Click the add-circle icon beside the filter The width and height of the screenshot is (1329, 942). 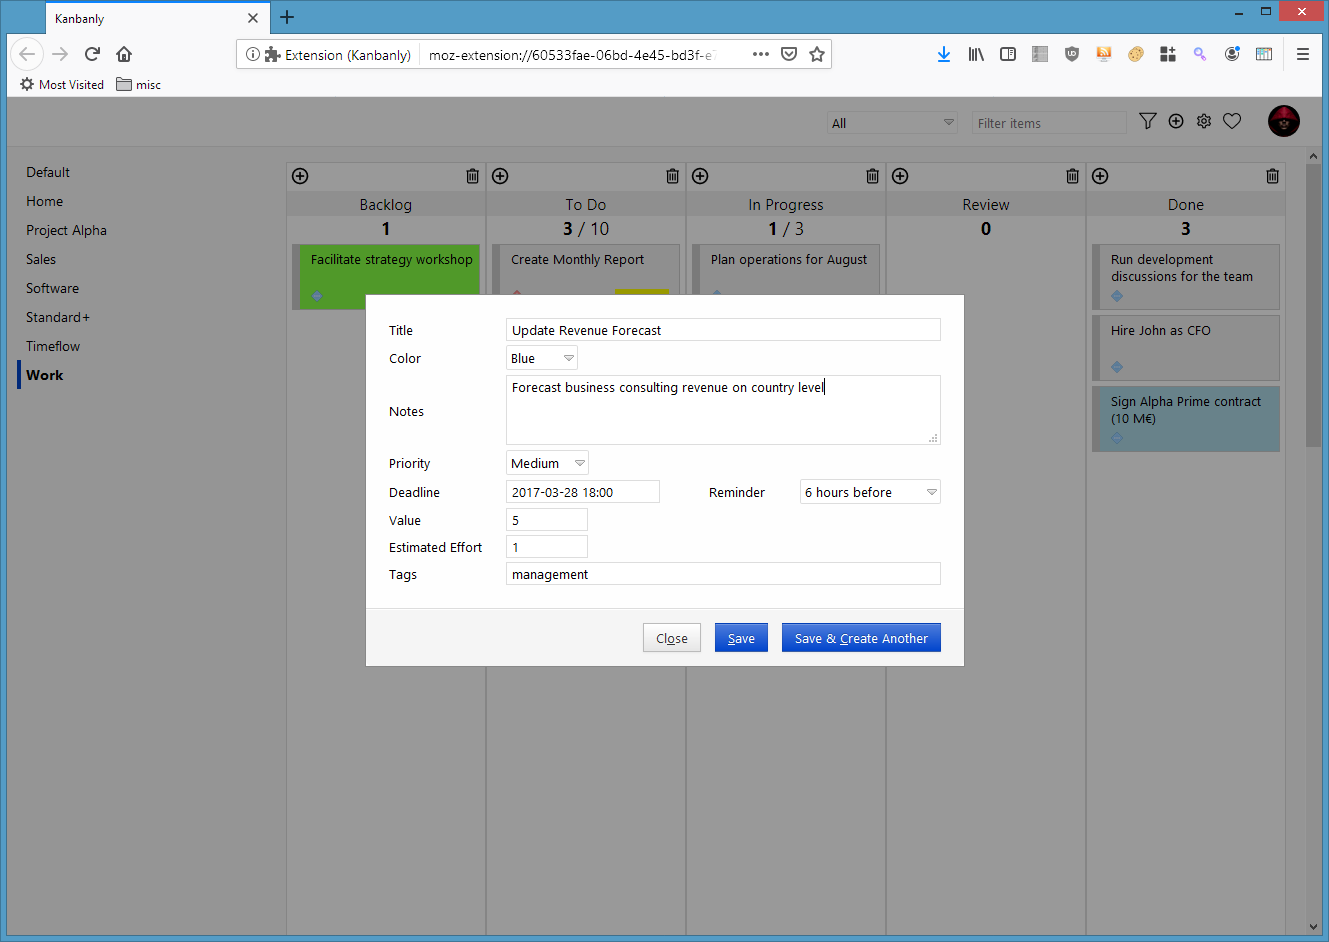(1176, 121)
